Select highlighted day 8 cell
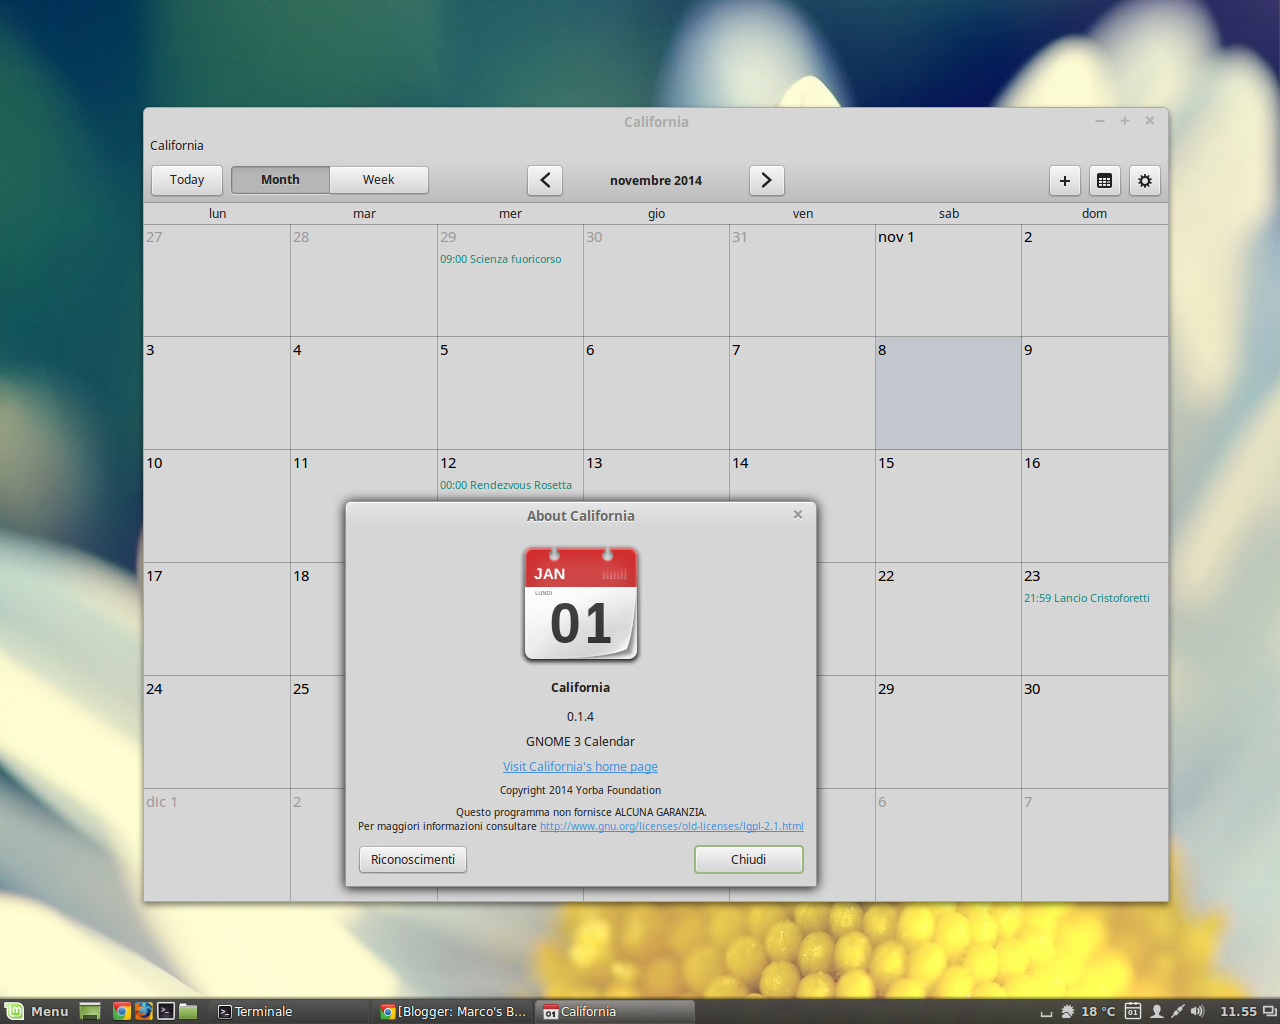This screenshot has height=1024, width=1280. pos(948,393)
